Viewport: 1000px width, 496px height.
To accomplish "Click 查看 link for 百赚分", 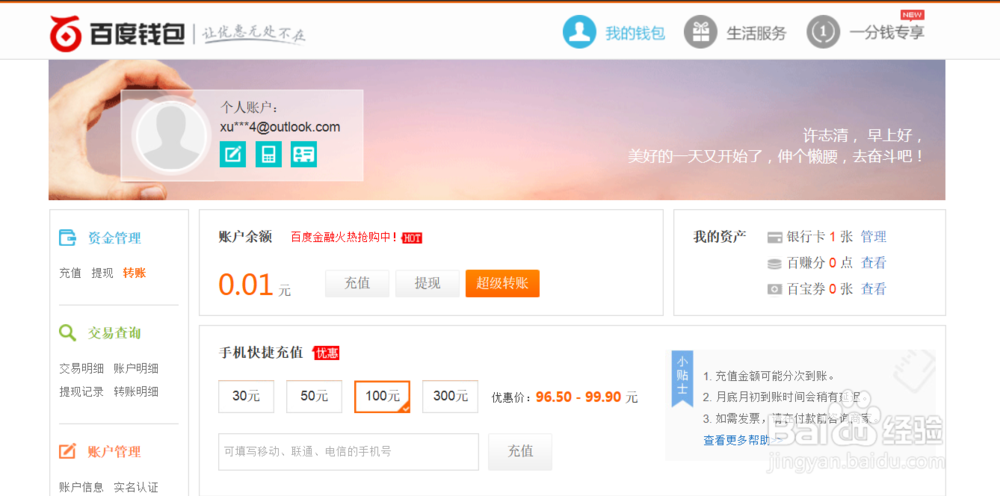I will (x=873, y=263).
